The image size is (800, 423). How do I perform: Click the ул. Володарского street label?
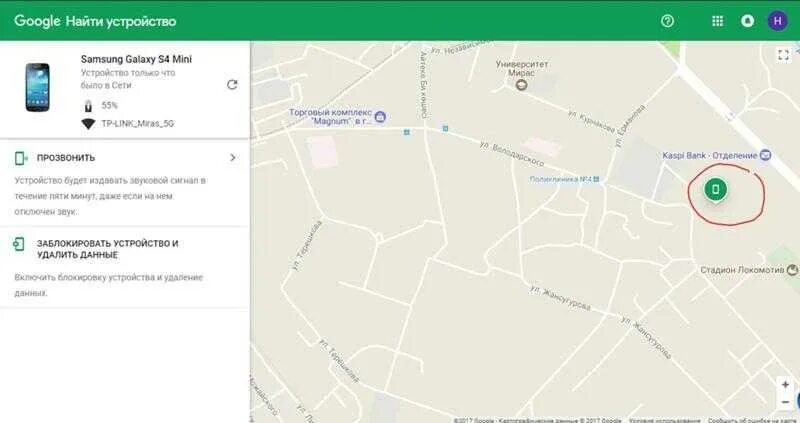pos(512,154)
